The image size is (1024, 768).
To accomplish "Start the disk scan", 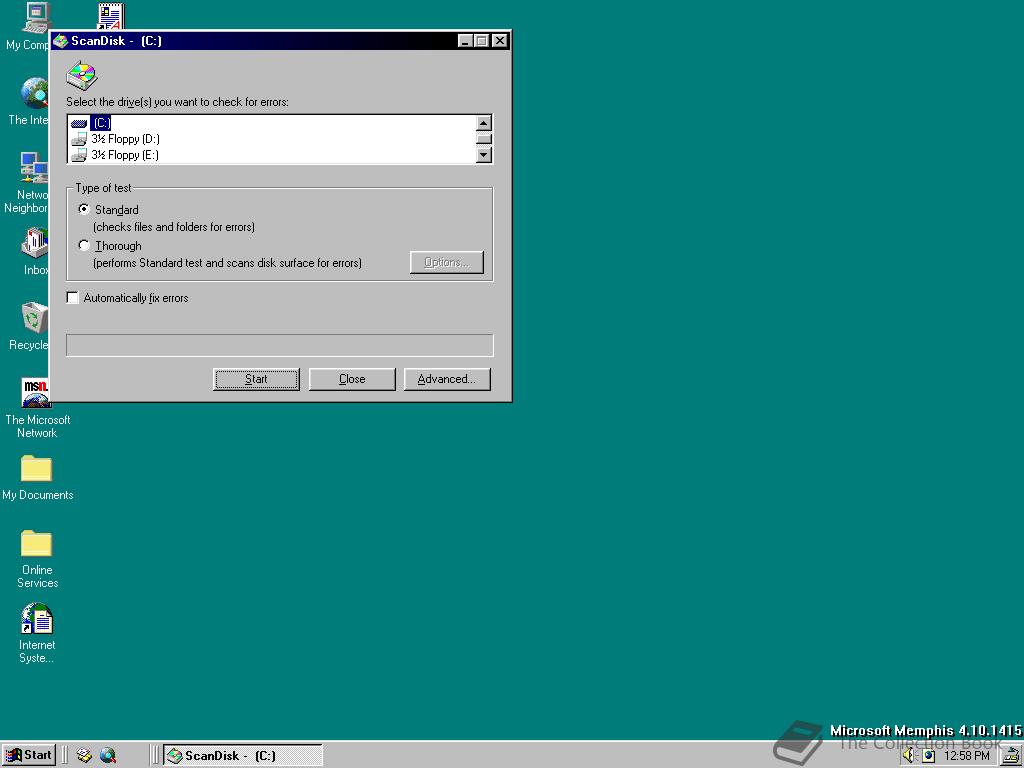I will [x=256, y=379].
